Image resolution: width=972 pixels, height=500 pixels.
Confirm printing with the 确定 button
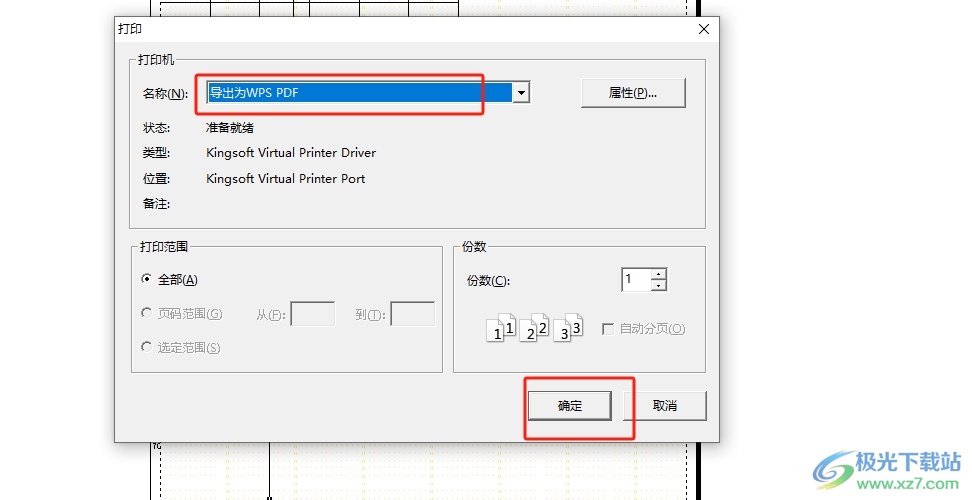click(x=570, y=406)
